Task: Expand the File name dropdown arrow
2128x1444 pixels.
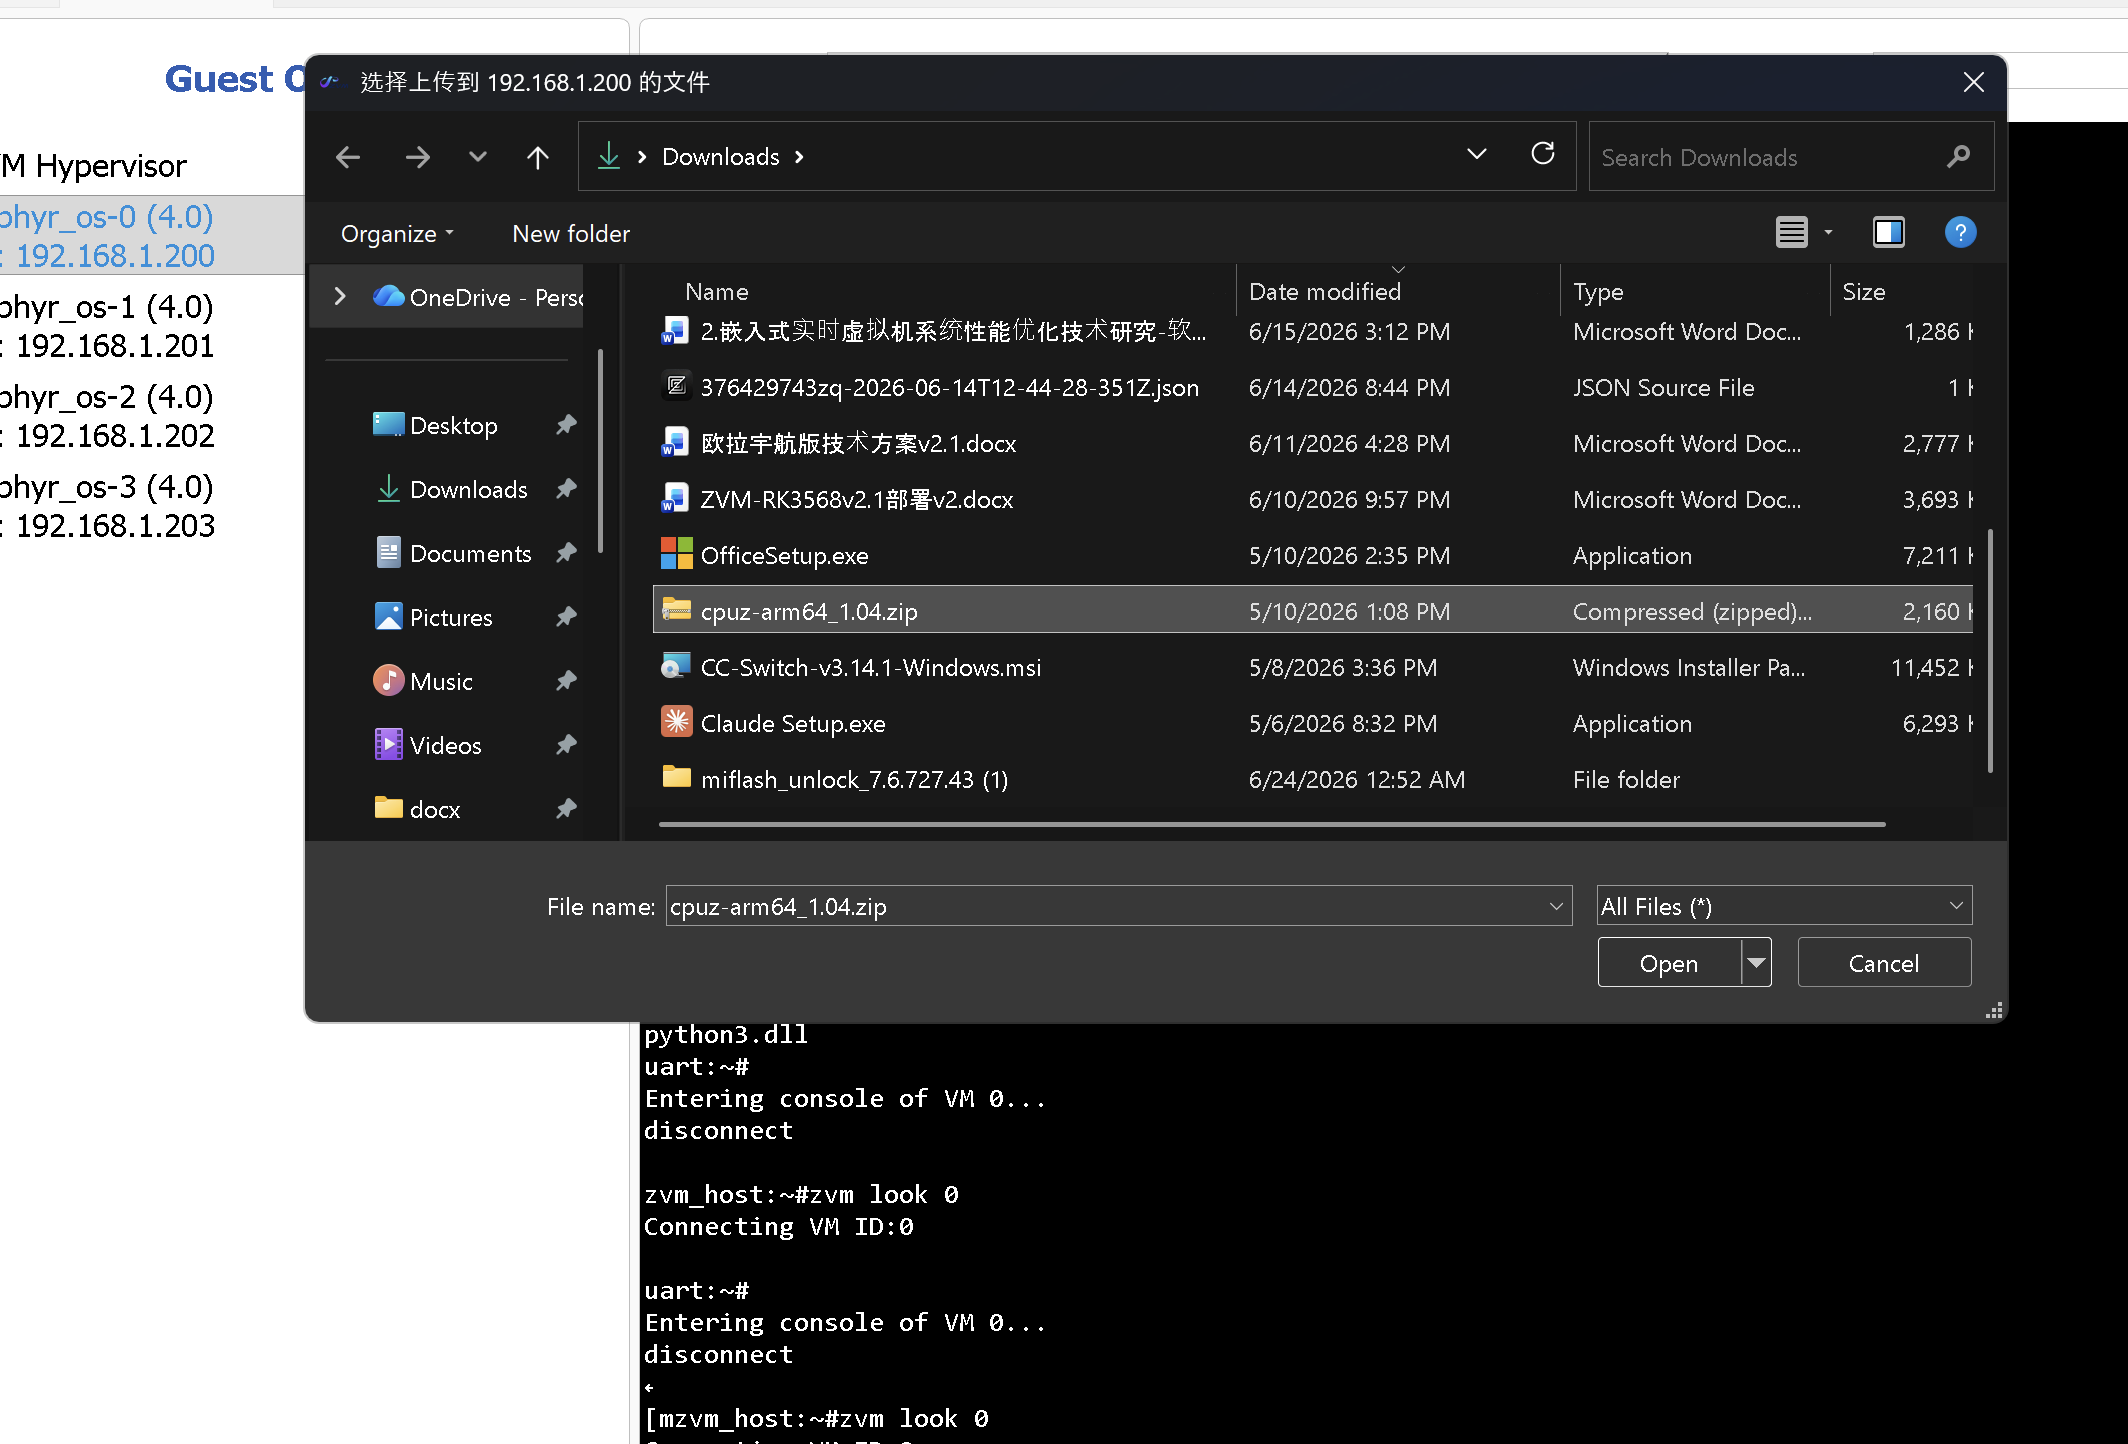Action: click(x=1556, y=906)
